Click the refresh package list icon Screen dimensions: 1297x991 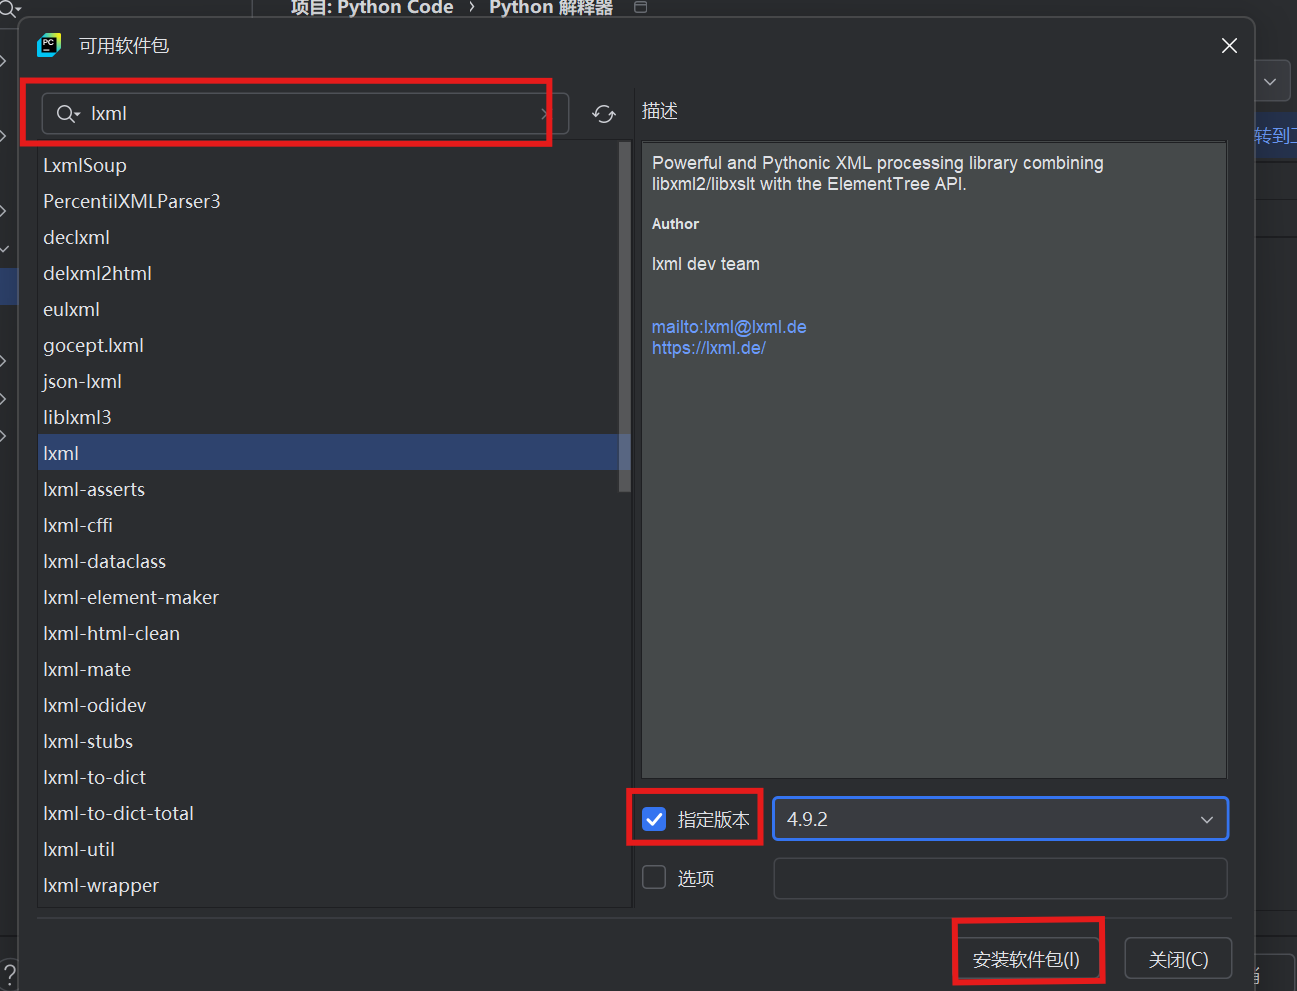[603, 114]
